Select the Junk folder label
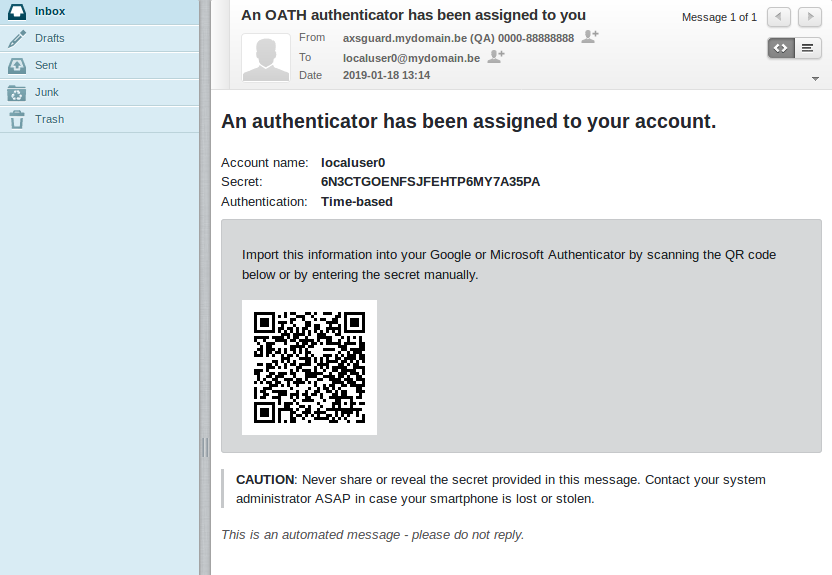Screen dimensions: 832x575 point(47,92)
